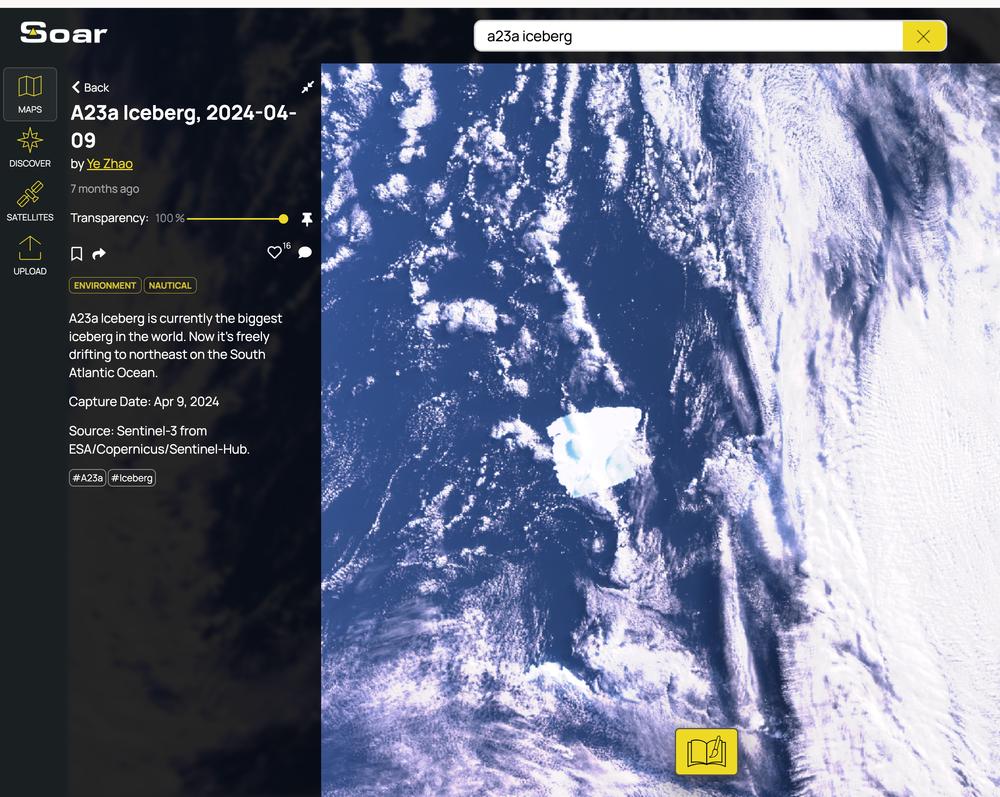Image resolution: width=1000 pixels, height=797 pixels.
Task: Share this map via the arrow icon
Action: pyautogui.click(x=99, y=254)
